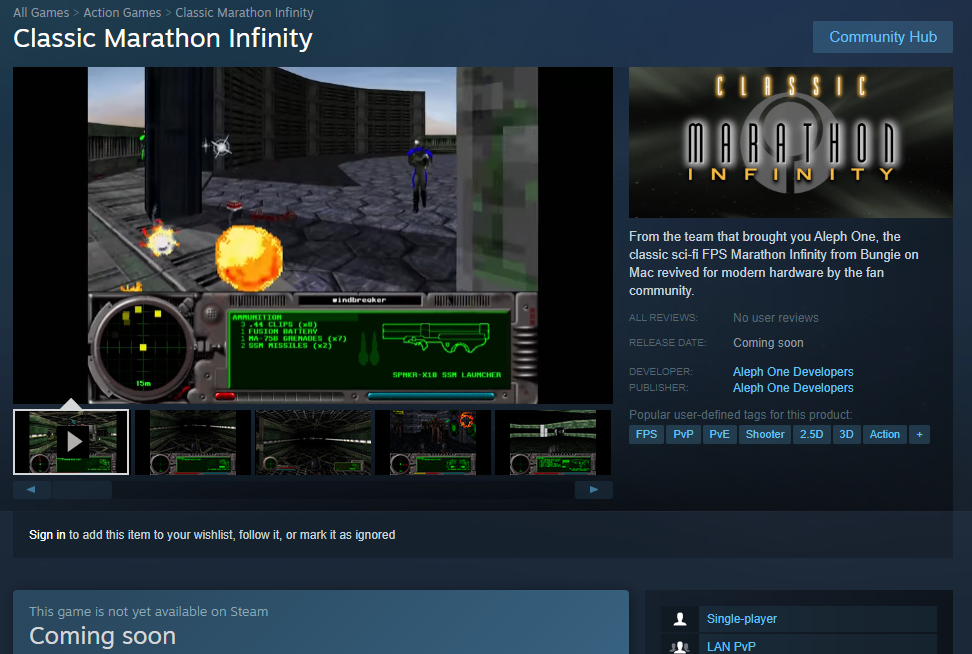Click the thumbnail strip scrollbar handle
The height and width of the screenshot is (654, 972).
click(82, 490)
